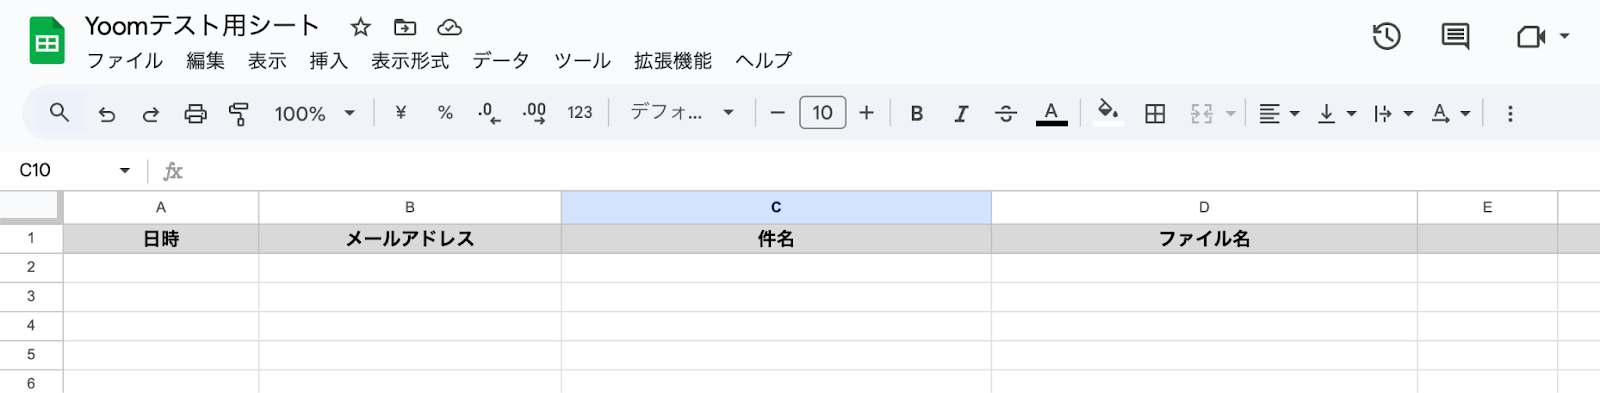Screen dimensions: 1600x393
Task: Open the horizontal align dropdown
Action: [x=1279, y=114]
